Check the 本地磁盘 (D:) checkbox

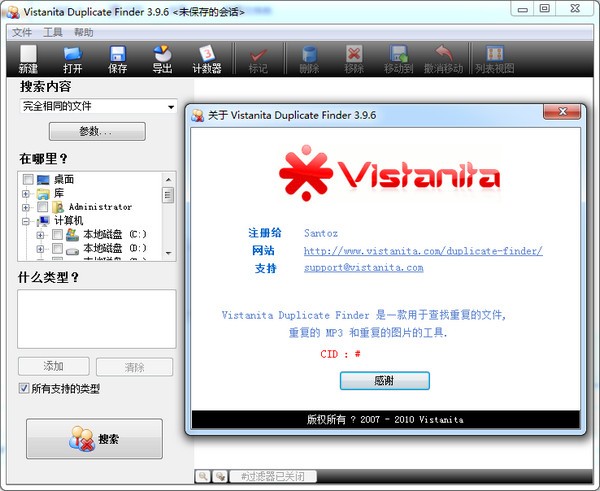[57, 248]
